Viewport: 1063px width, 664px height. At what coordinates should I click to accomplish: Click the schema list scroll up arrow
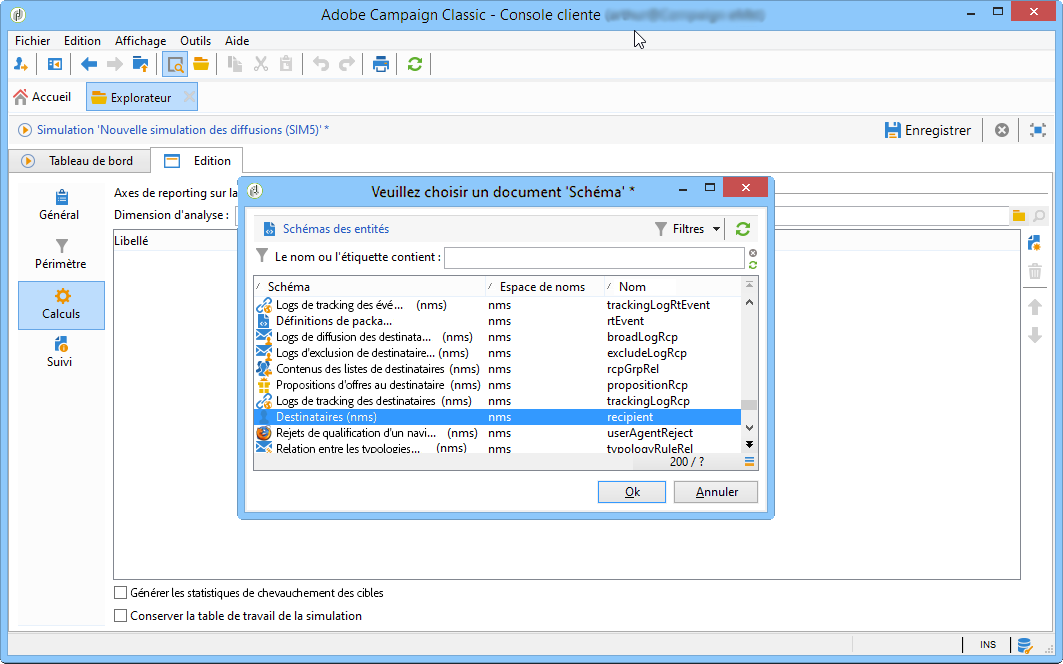click(x=749, y=302)
